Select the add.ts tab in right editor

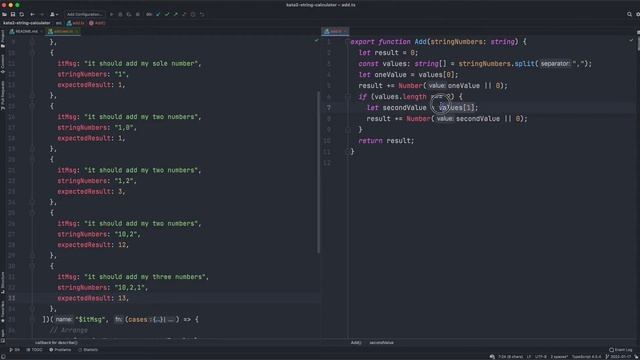(335, 31)
